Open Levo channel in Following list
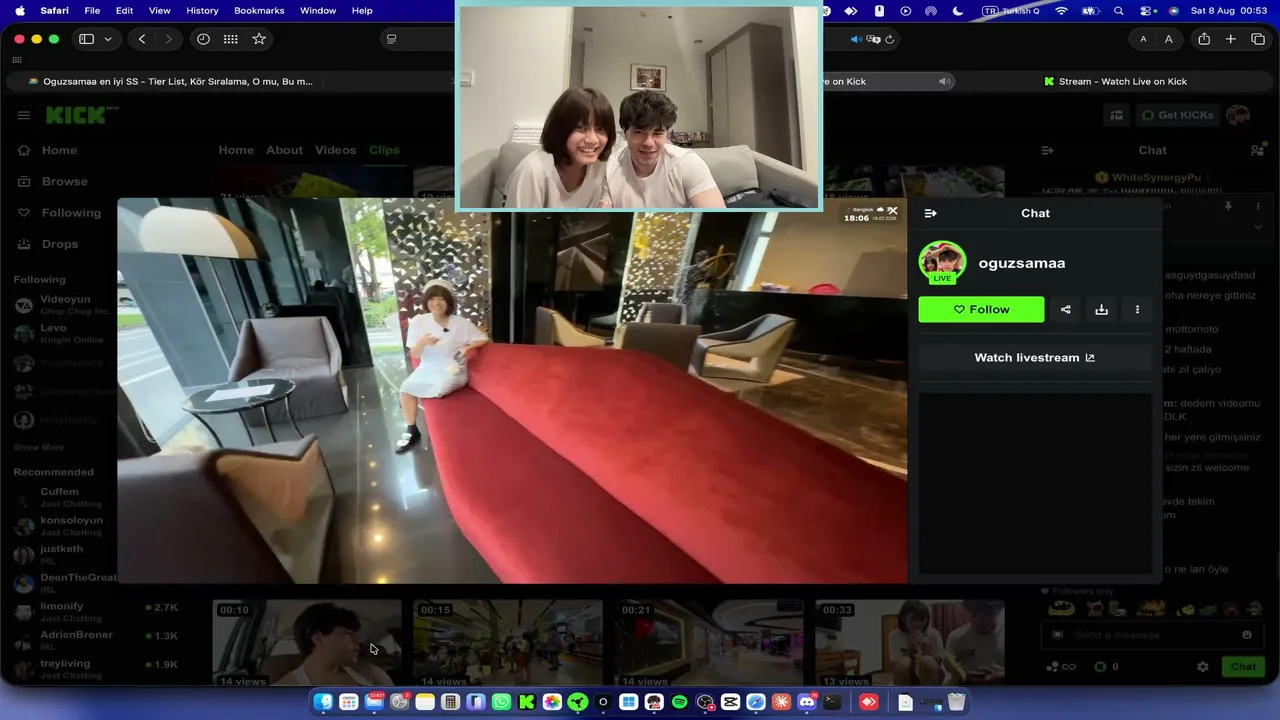Screen dimensions: 1280x720 click(60, 333)
